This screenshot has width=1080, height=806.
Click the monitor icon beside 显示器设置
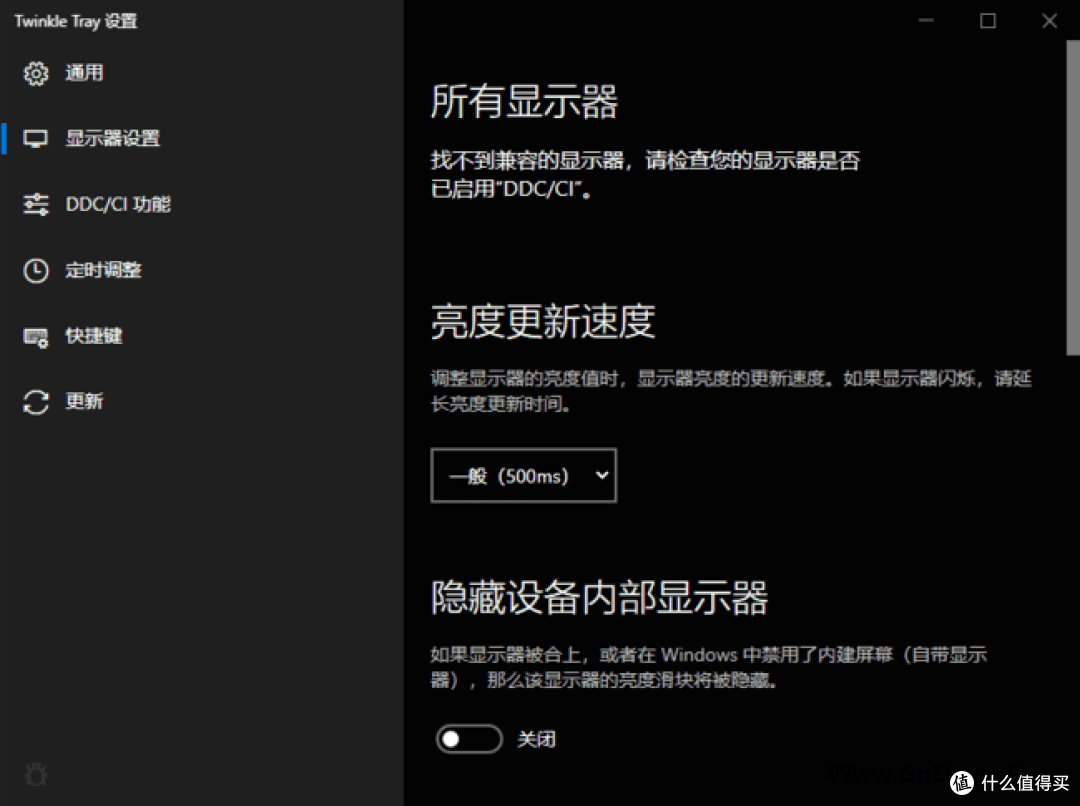tap(36, 138)
